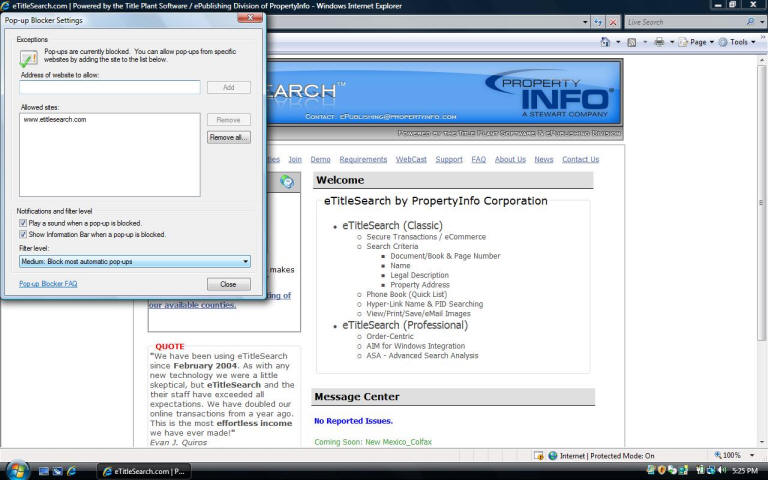Image resolution: width=768 pixels, height=480 pixels.
Task: Click the Property Info logo banner
Action: [x=550, y=94]
